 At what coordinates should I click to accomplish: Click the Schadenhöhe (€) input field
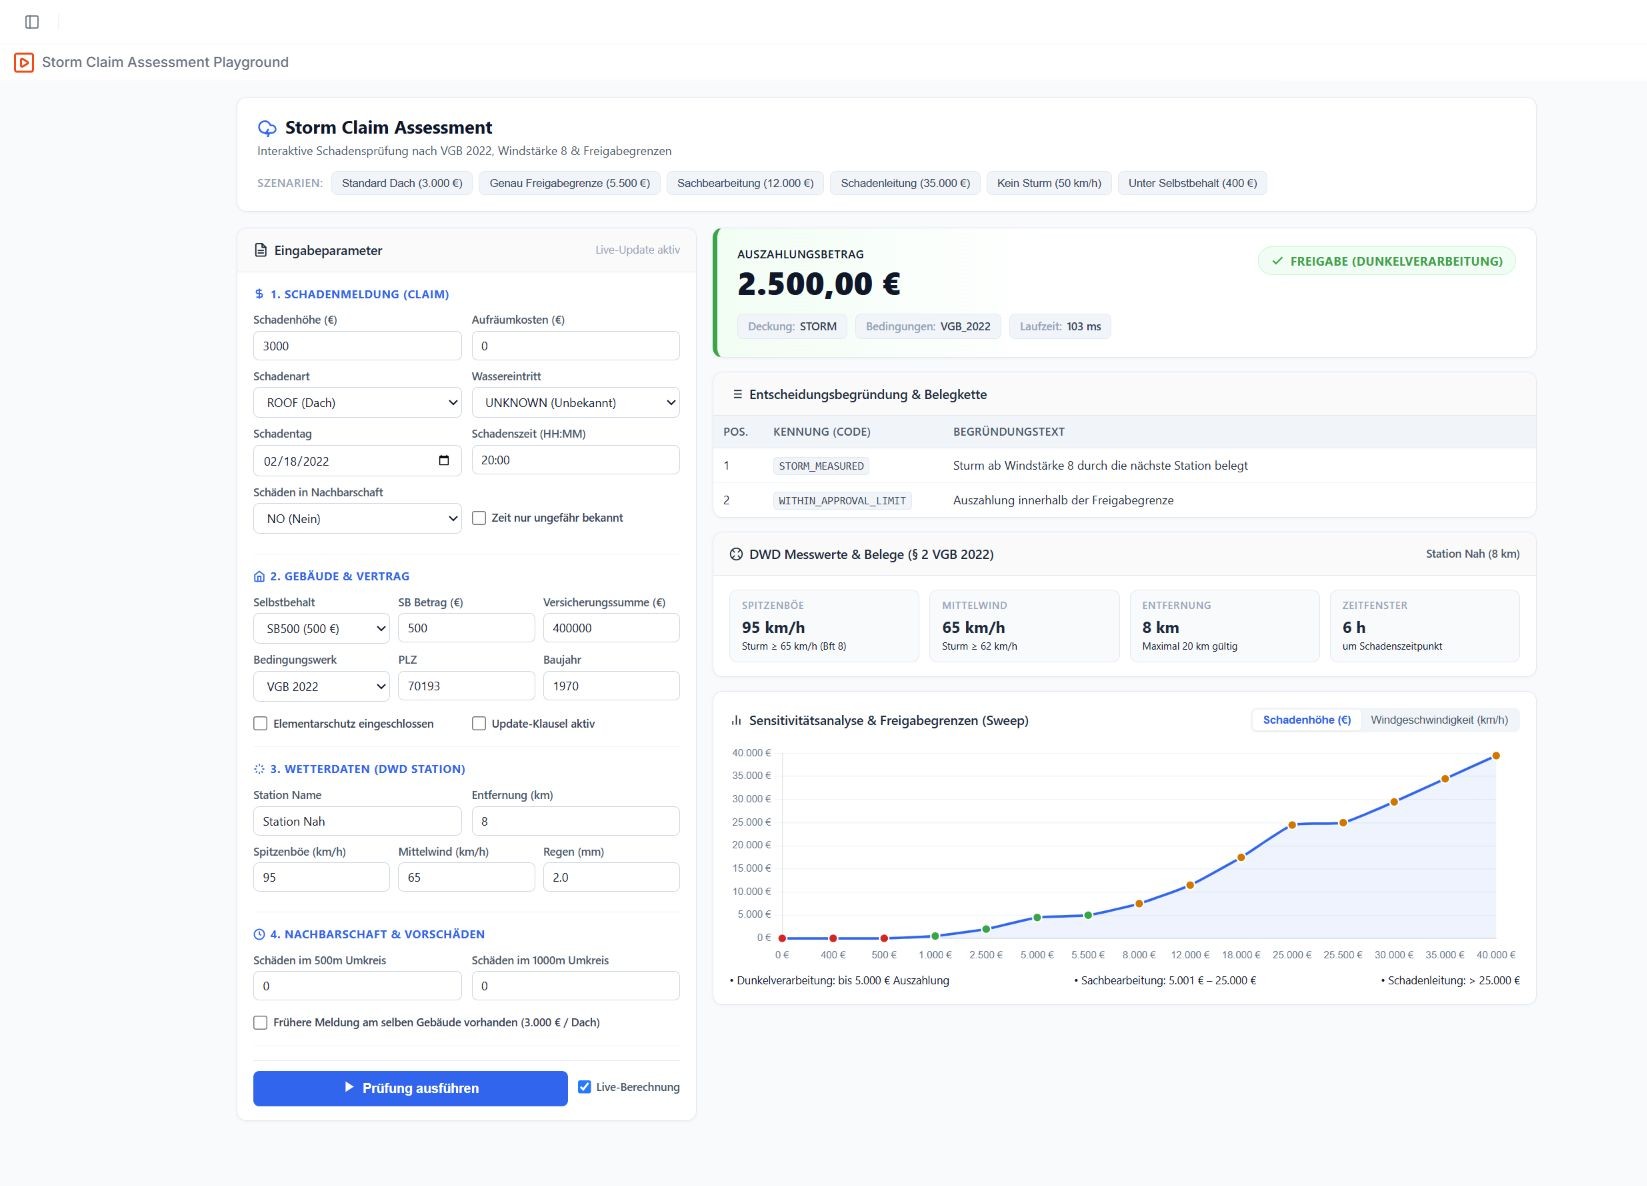click(x=357, y=346)
